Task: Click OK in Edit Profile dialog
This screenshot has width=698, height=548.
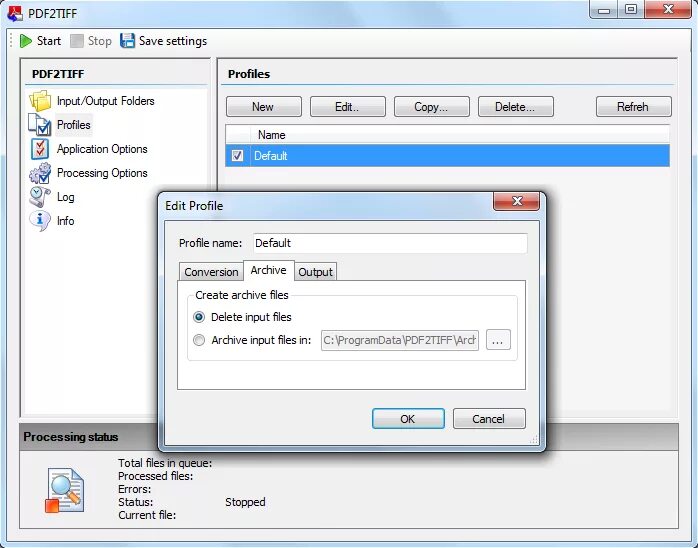Action: tap(408, 419)
